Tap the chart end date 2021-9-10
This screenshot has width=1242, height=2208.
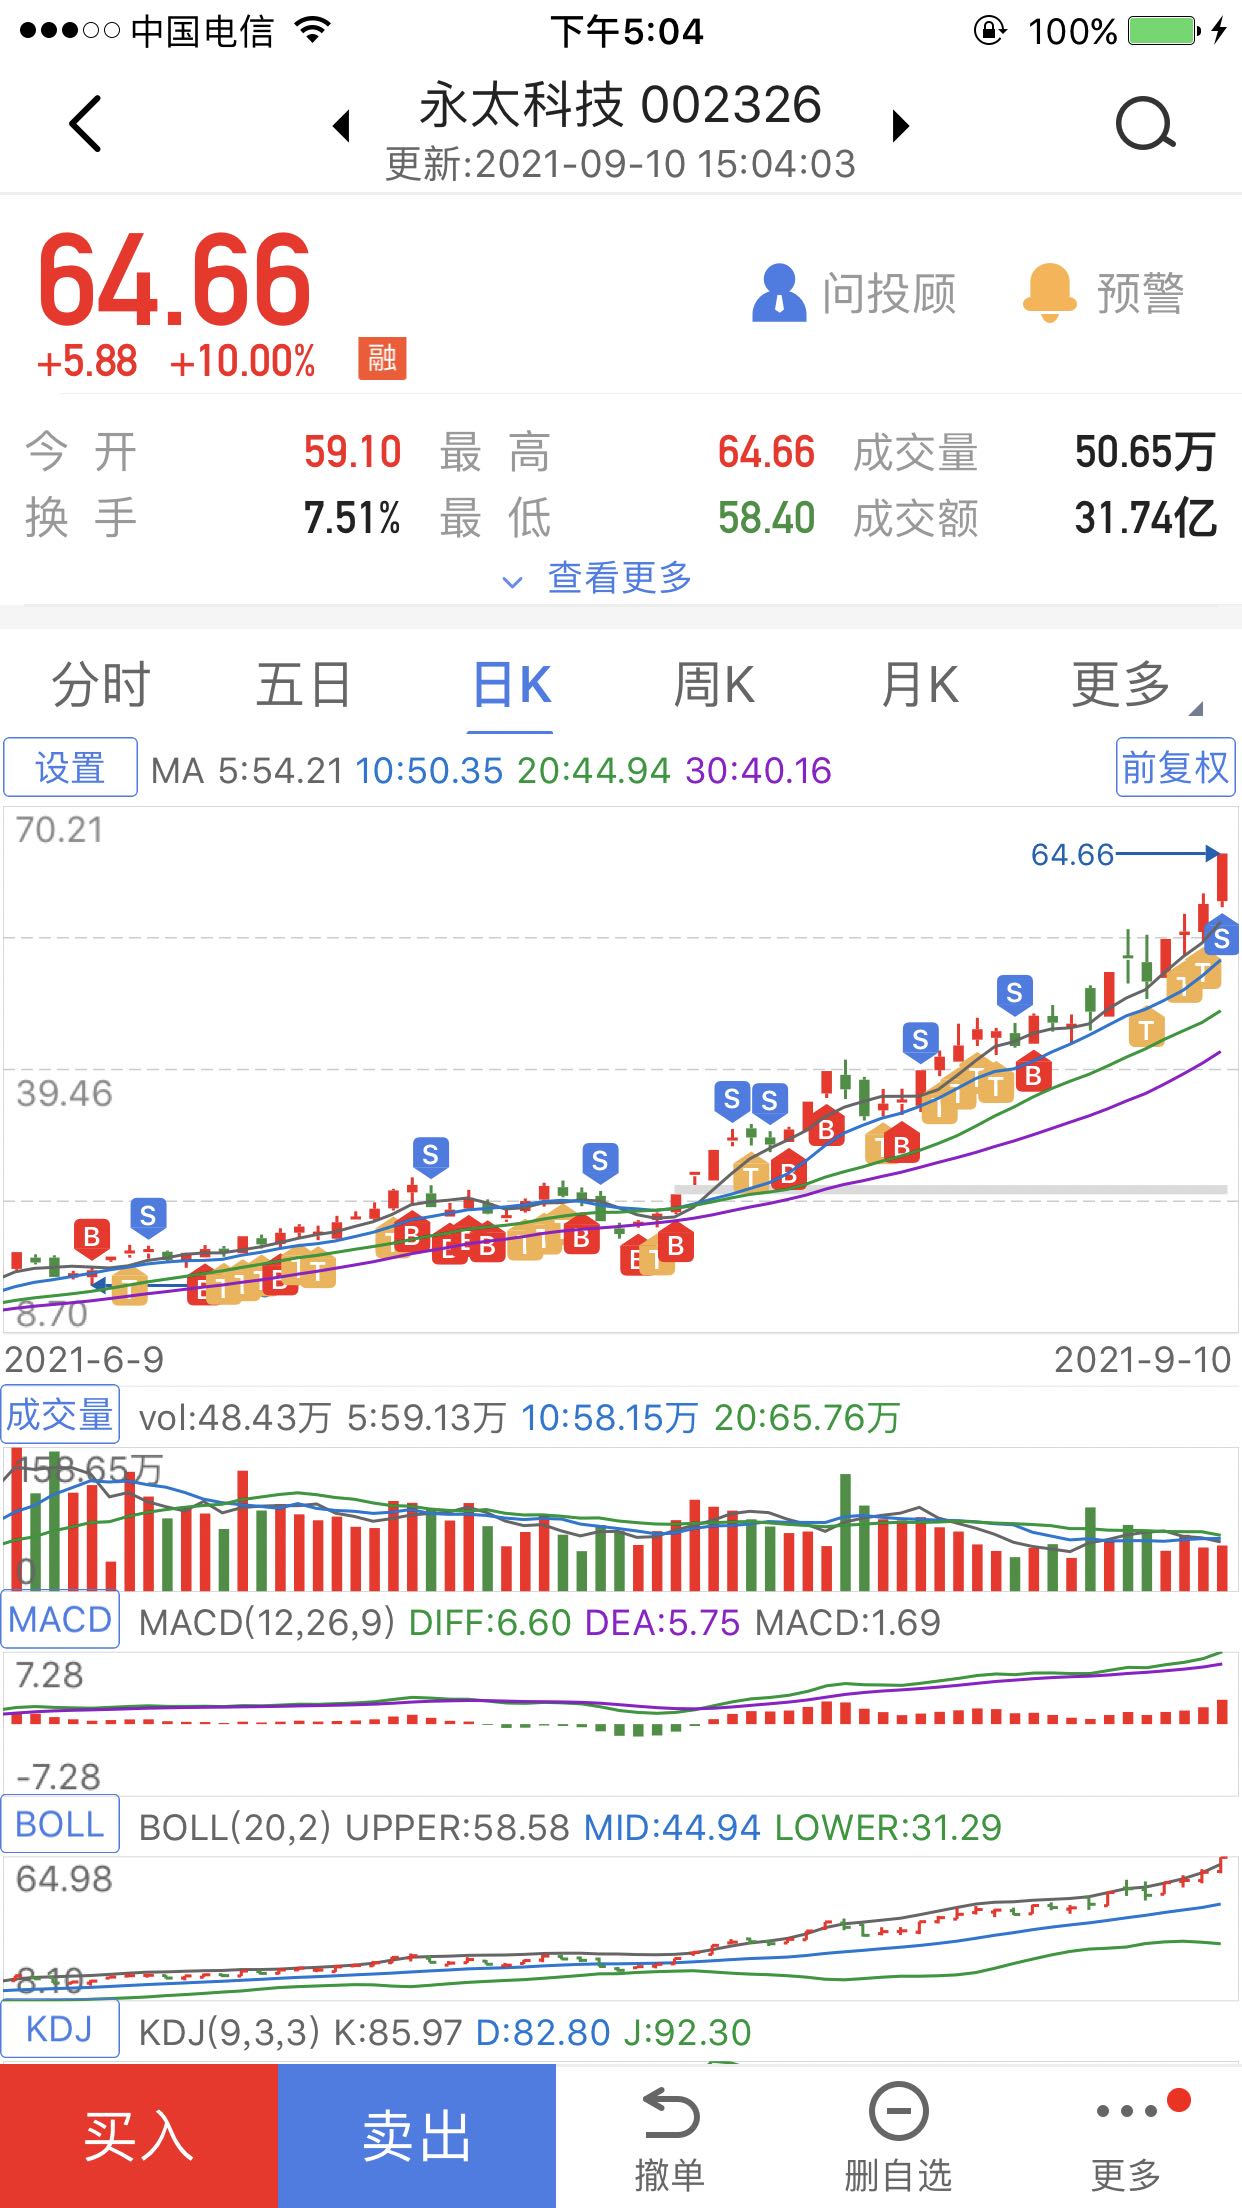[1142, 1359]
